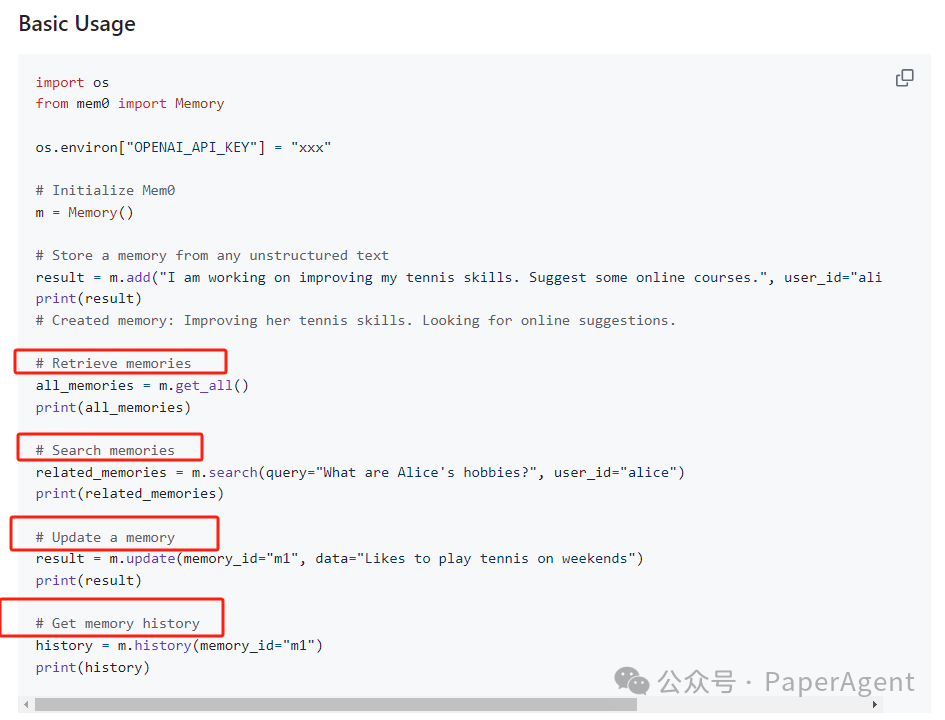This screenshot has width=945, height=720.
Task: Click the '# Search memories' comment
Action: point(105,451)
